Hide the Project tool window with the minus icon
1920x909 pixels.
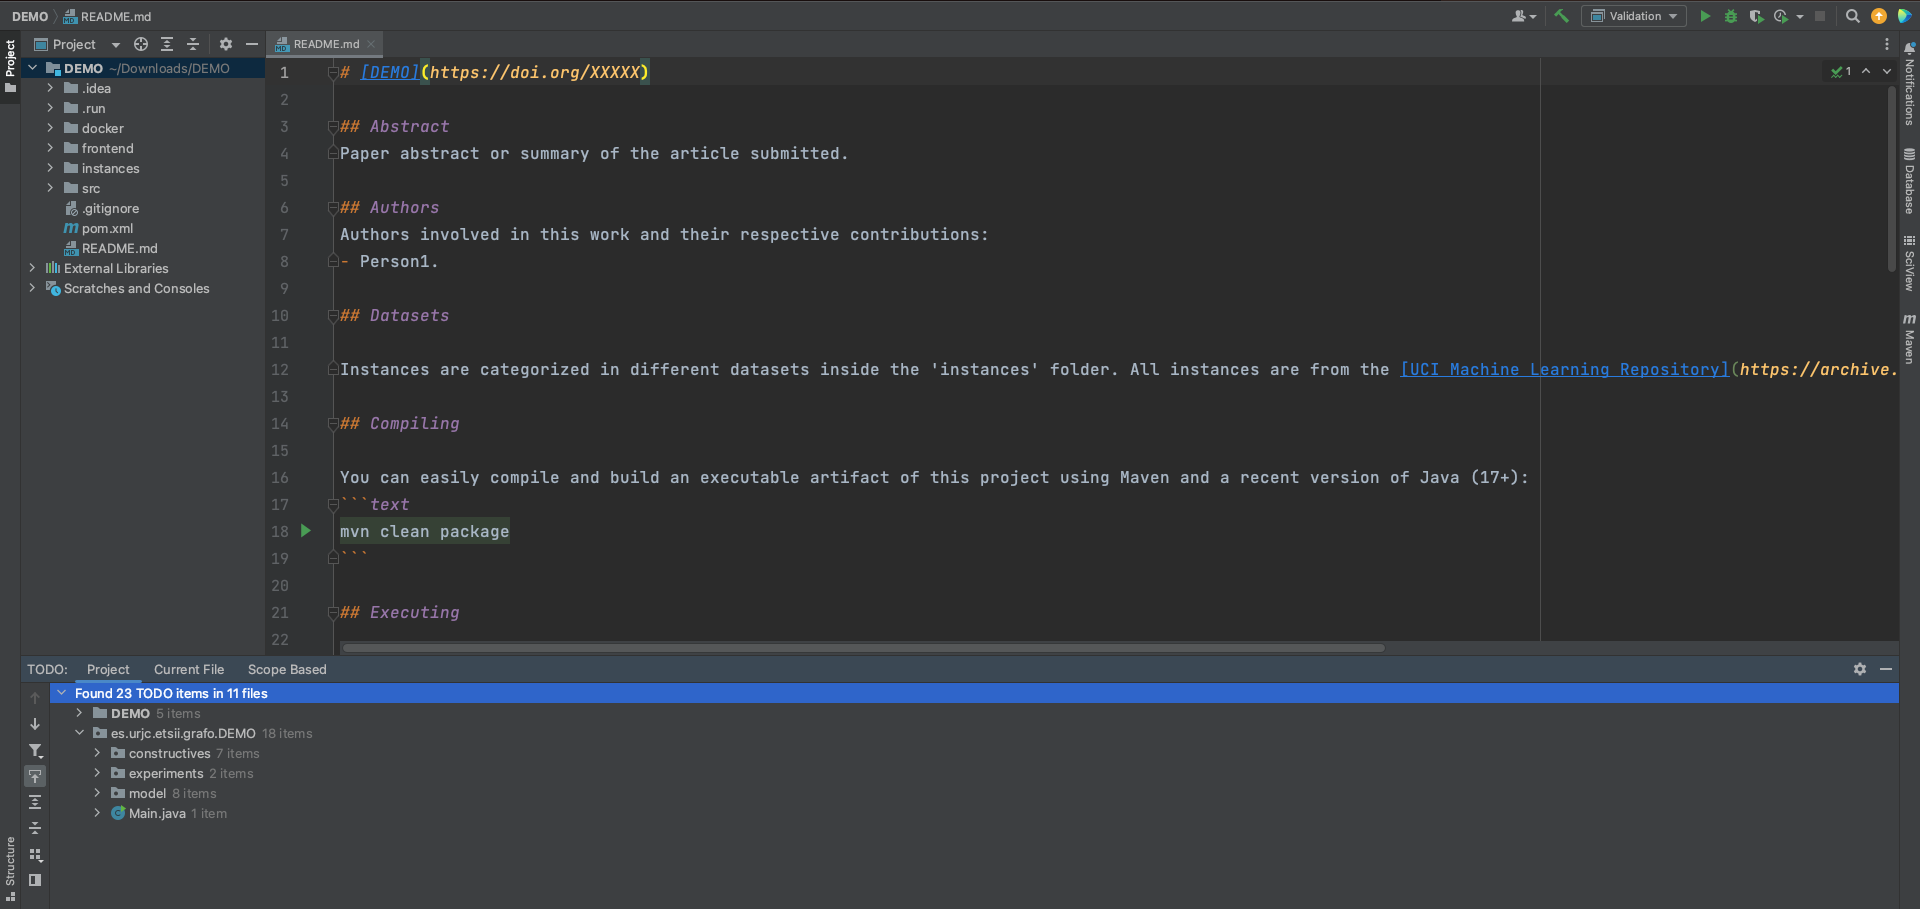tap(252, 44)
